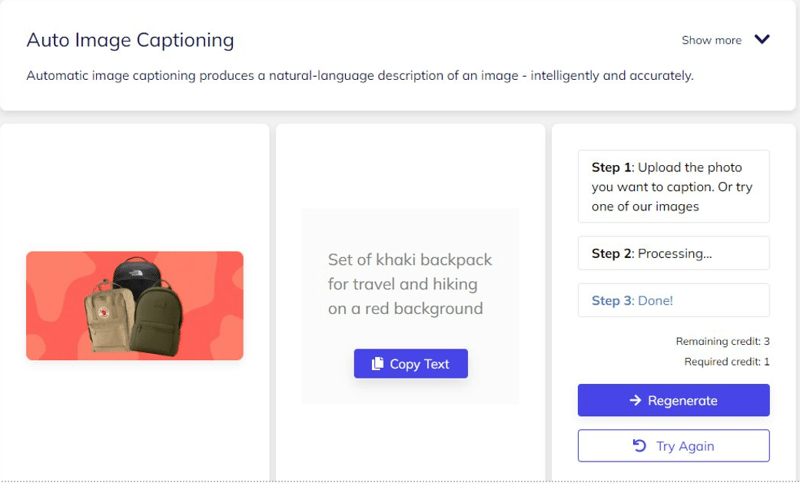Screen dimensions: 800x483
Task: Copy the generated caption text
Action: coord(411,364)
